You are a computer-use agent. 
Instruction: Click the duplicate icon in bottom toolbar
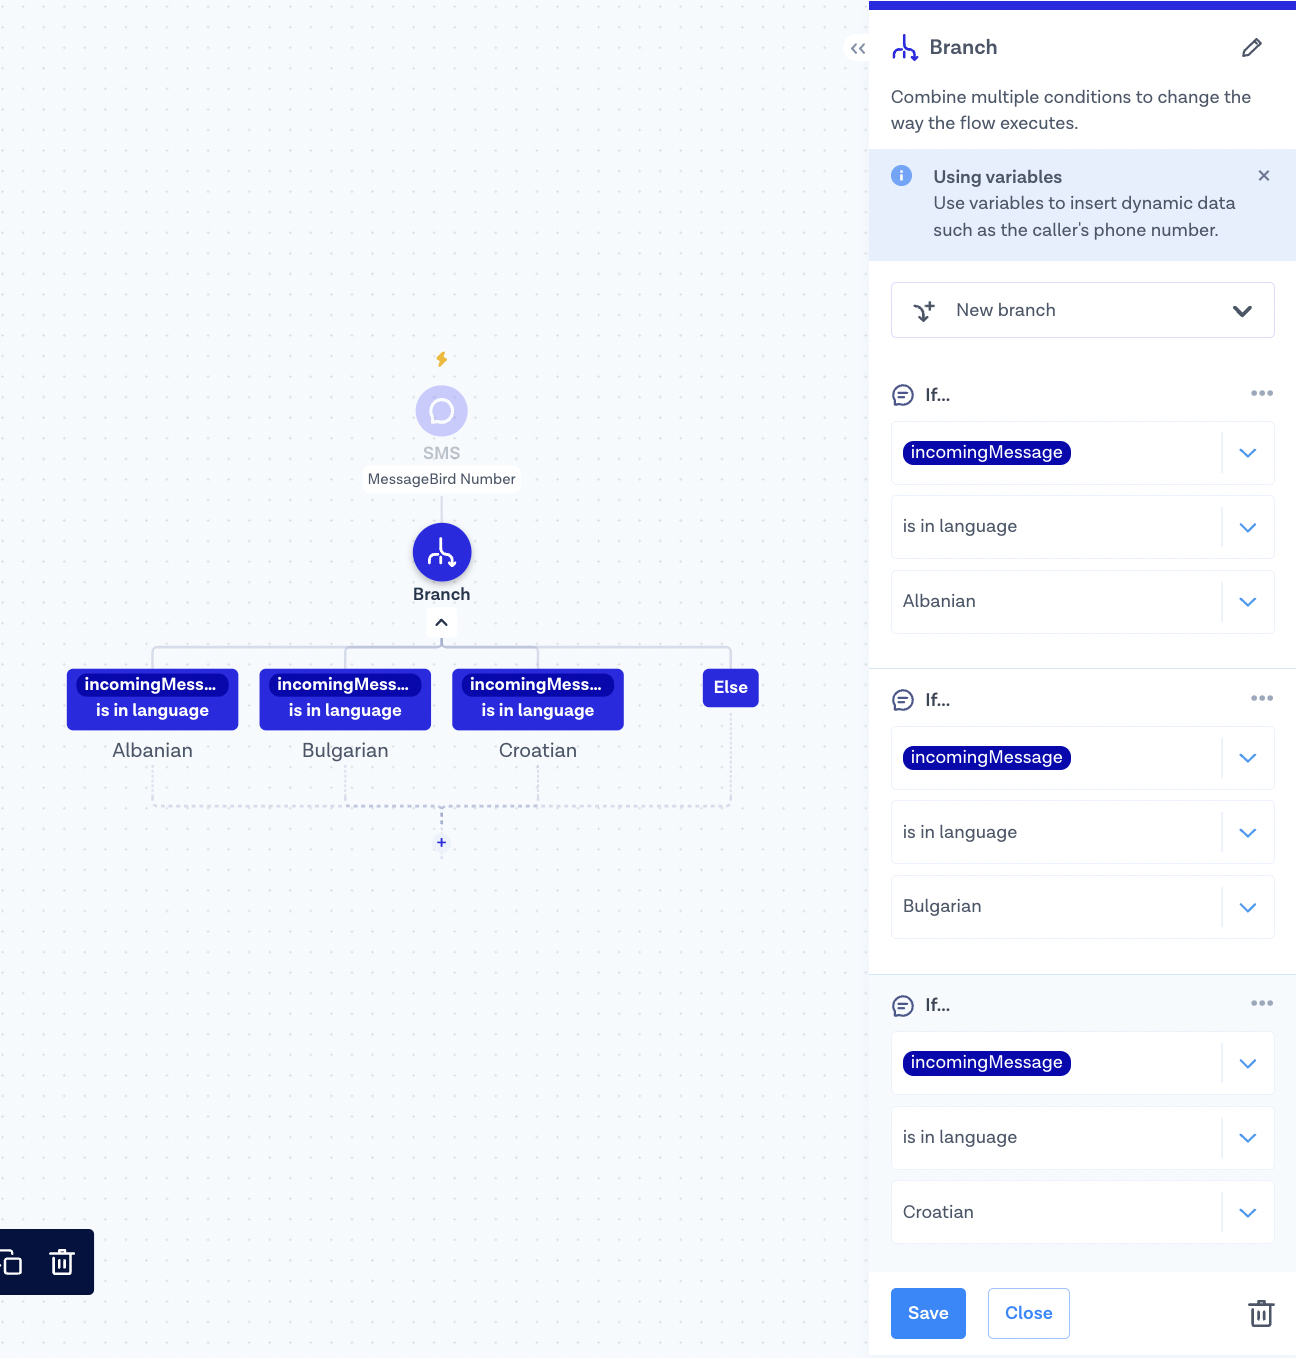point(12,1262)
